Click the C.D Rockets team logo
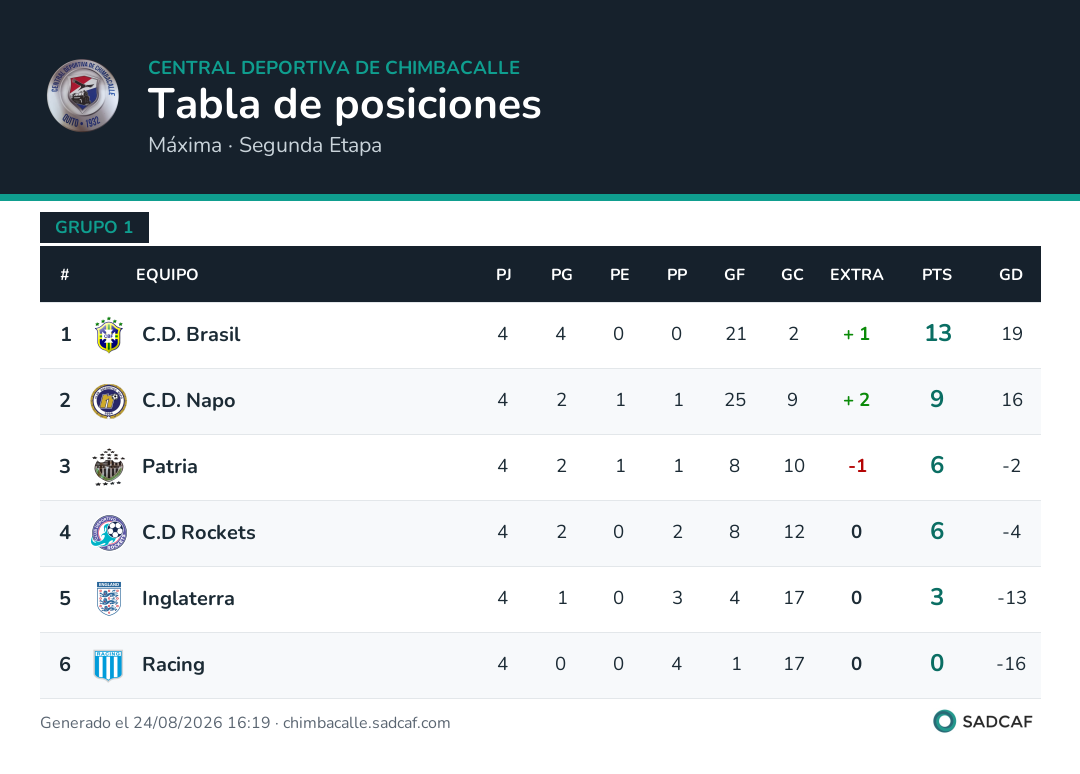This screenshot has height=774, width=1080. tap(109, 532)
